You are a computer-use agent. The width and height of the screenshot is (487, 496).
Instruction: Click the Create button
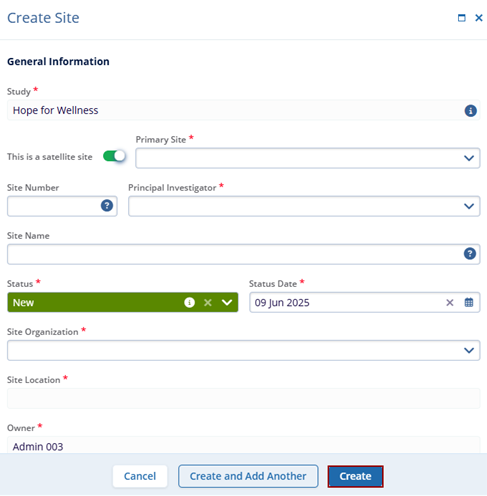pyautogui.click(x=355, y=476)
